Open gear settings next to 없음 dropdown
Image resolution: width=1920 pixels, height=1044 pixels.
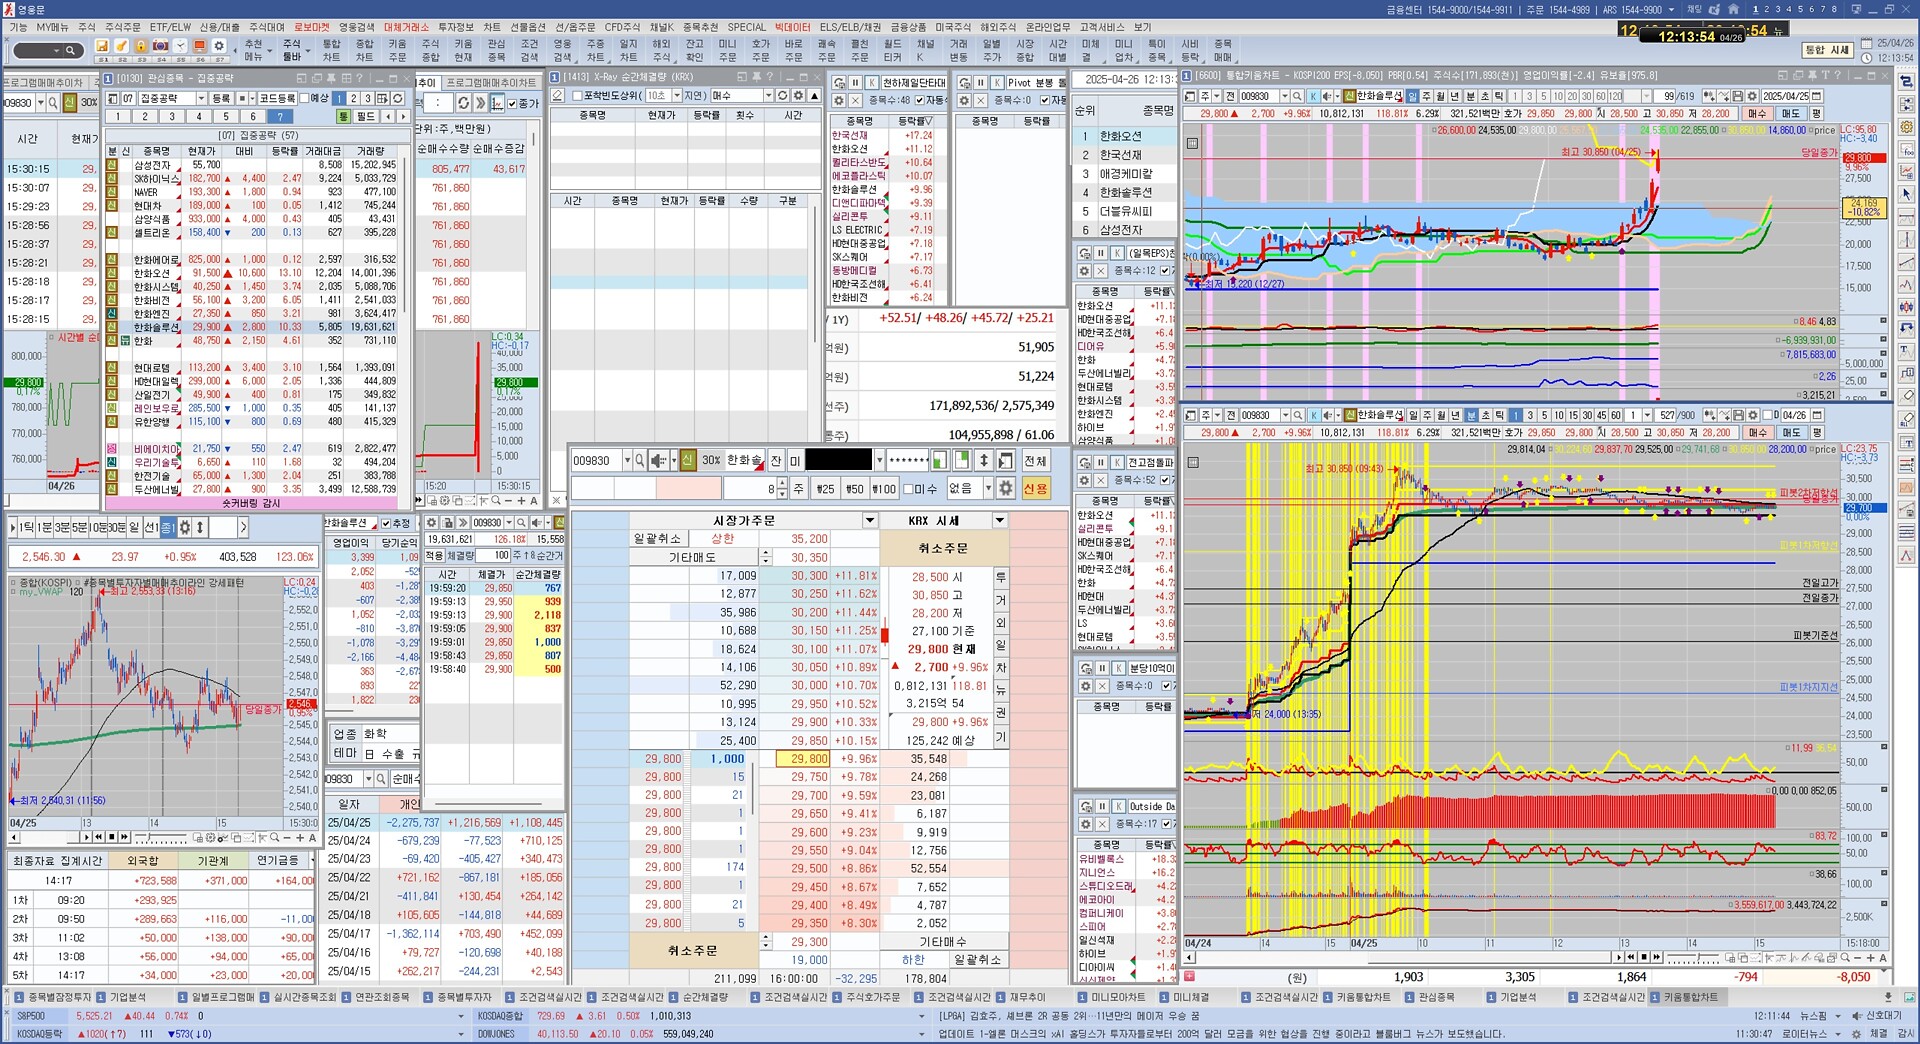[x=1006, y=489]
